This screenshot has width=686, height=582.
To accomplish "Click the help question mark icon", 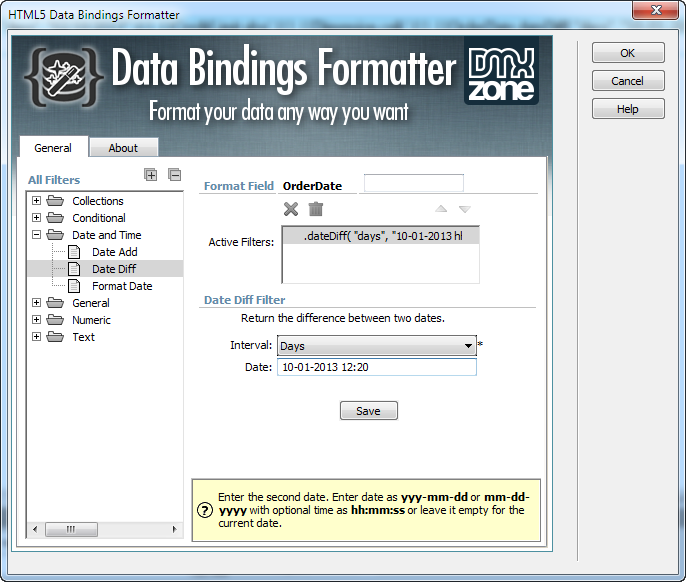I will click(205, 510).
